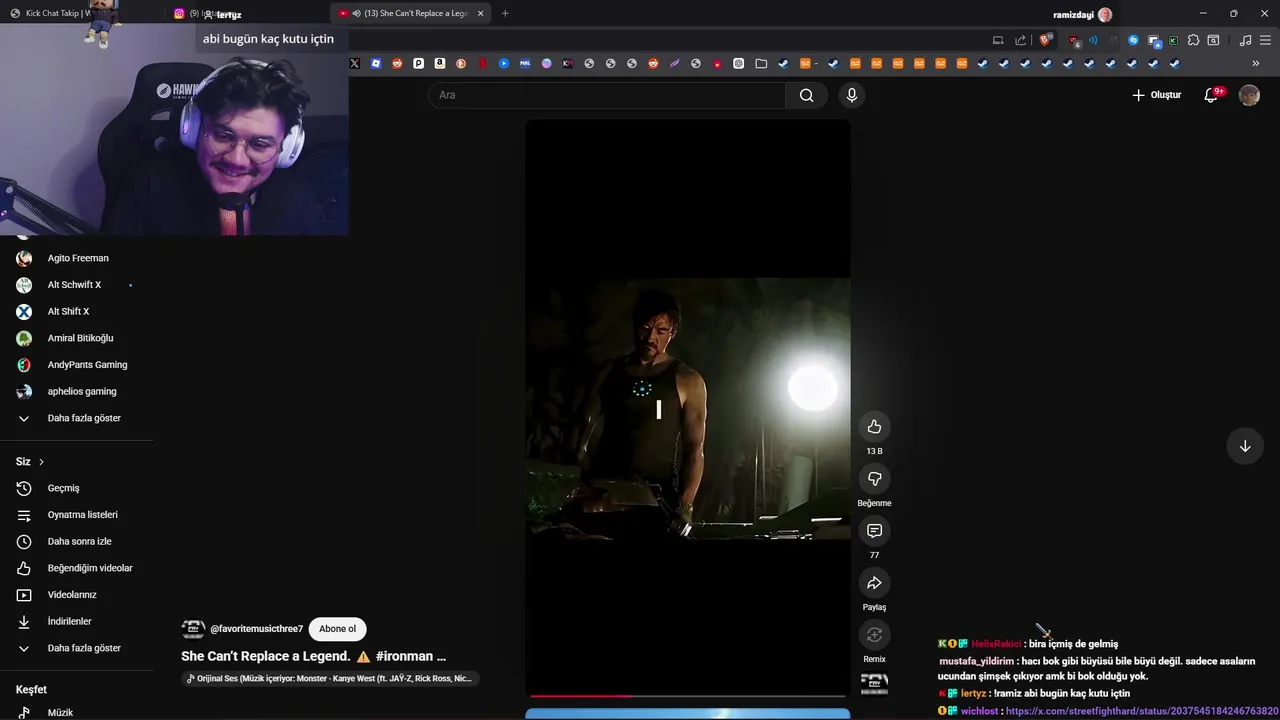Focus the Ara search field
This screenshot has width=1280, height=720.
pos(607,95)
